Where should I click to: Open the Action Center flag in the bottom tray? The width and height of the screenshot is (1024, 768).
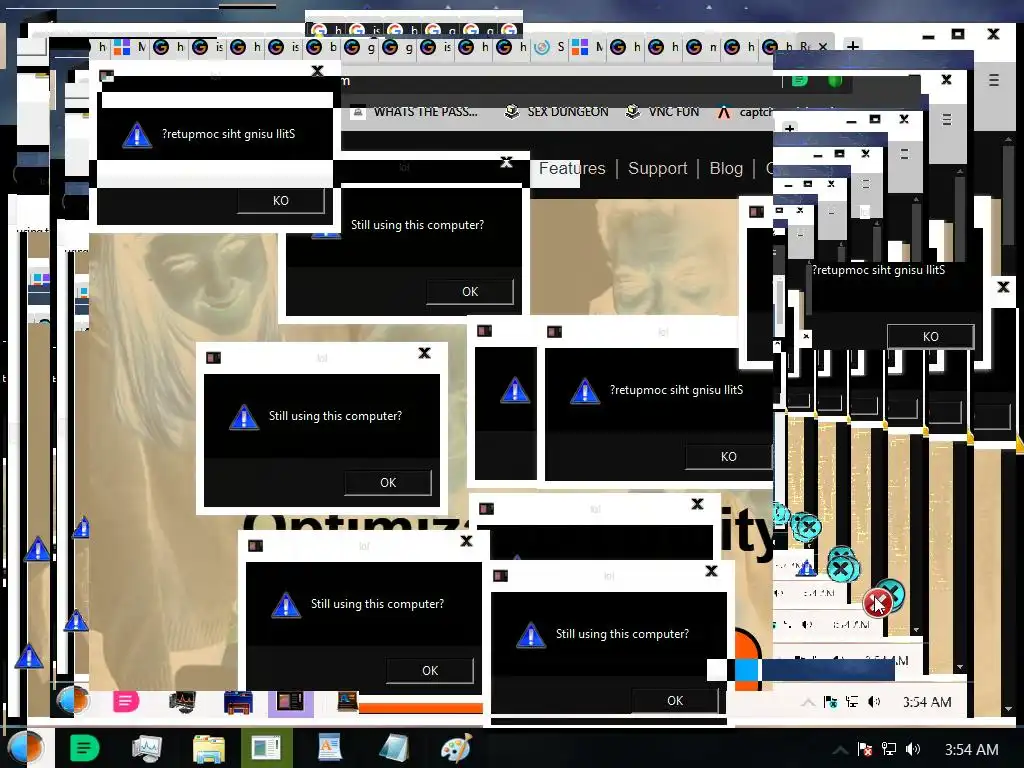(x=865, y=749)
